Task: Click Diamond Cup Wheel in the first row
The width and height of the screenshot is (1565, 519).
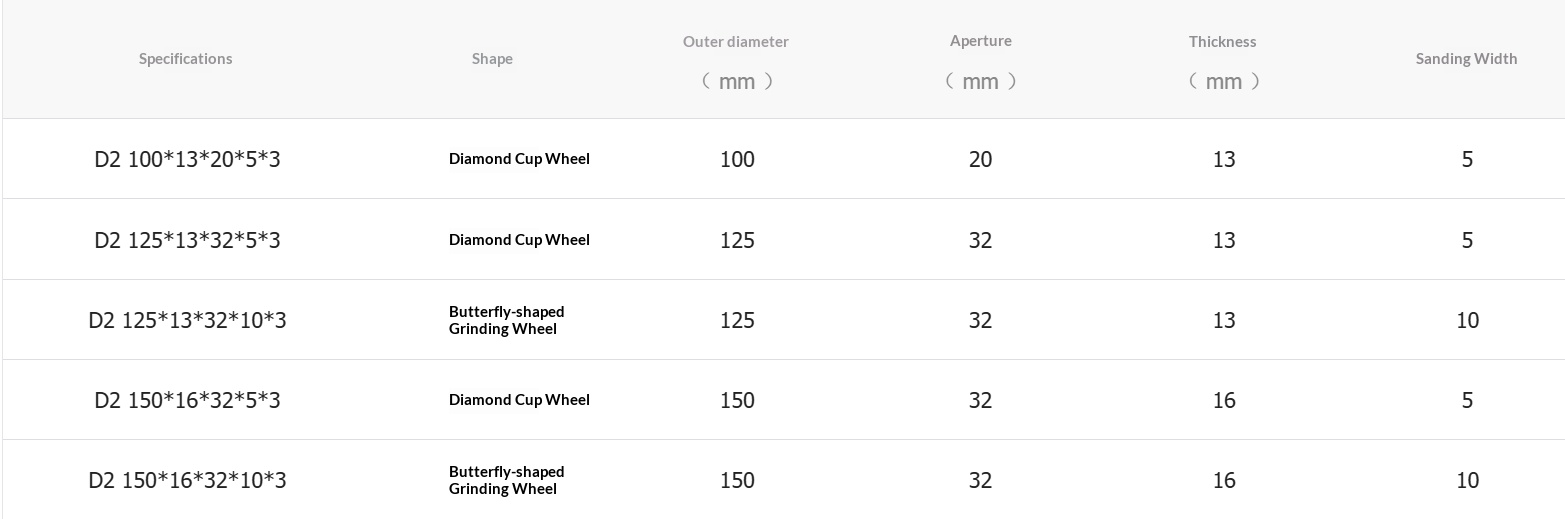Action: (519, 159)
